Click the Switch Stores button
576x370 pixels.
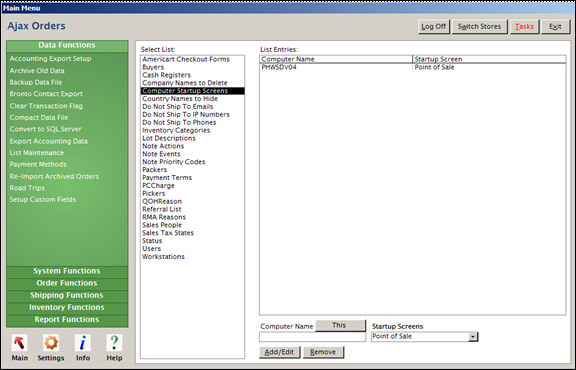479,27
